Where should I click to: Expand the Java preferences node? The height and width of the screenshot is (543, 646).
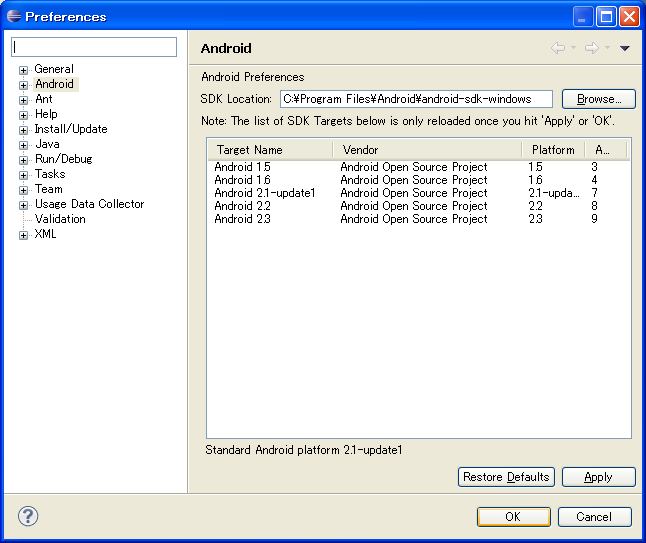tap(23, 145)
